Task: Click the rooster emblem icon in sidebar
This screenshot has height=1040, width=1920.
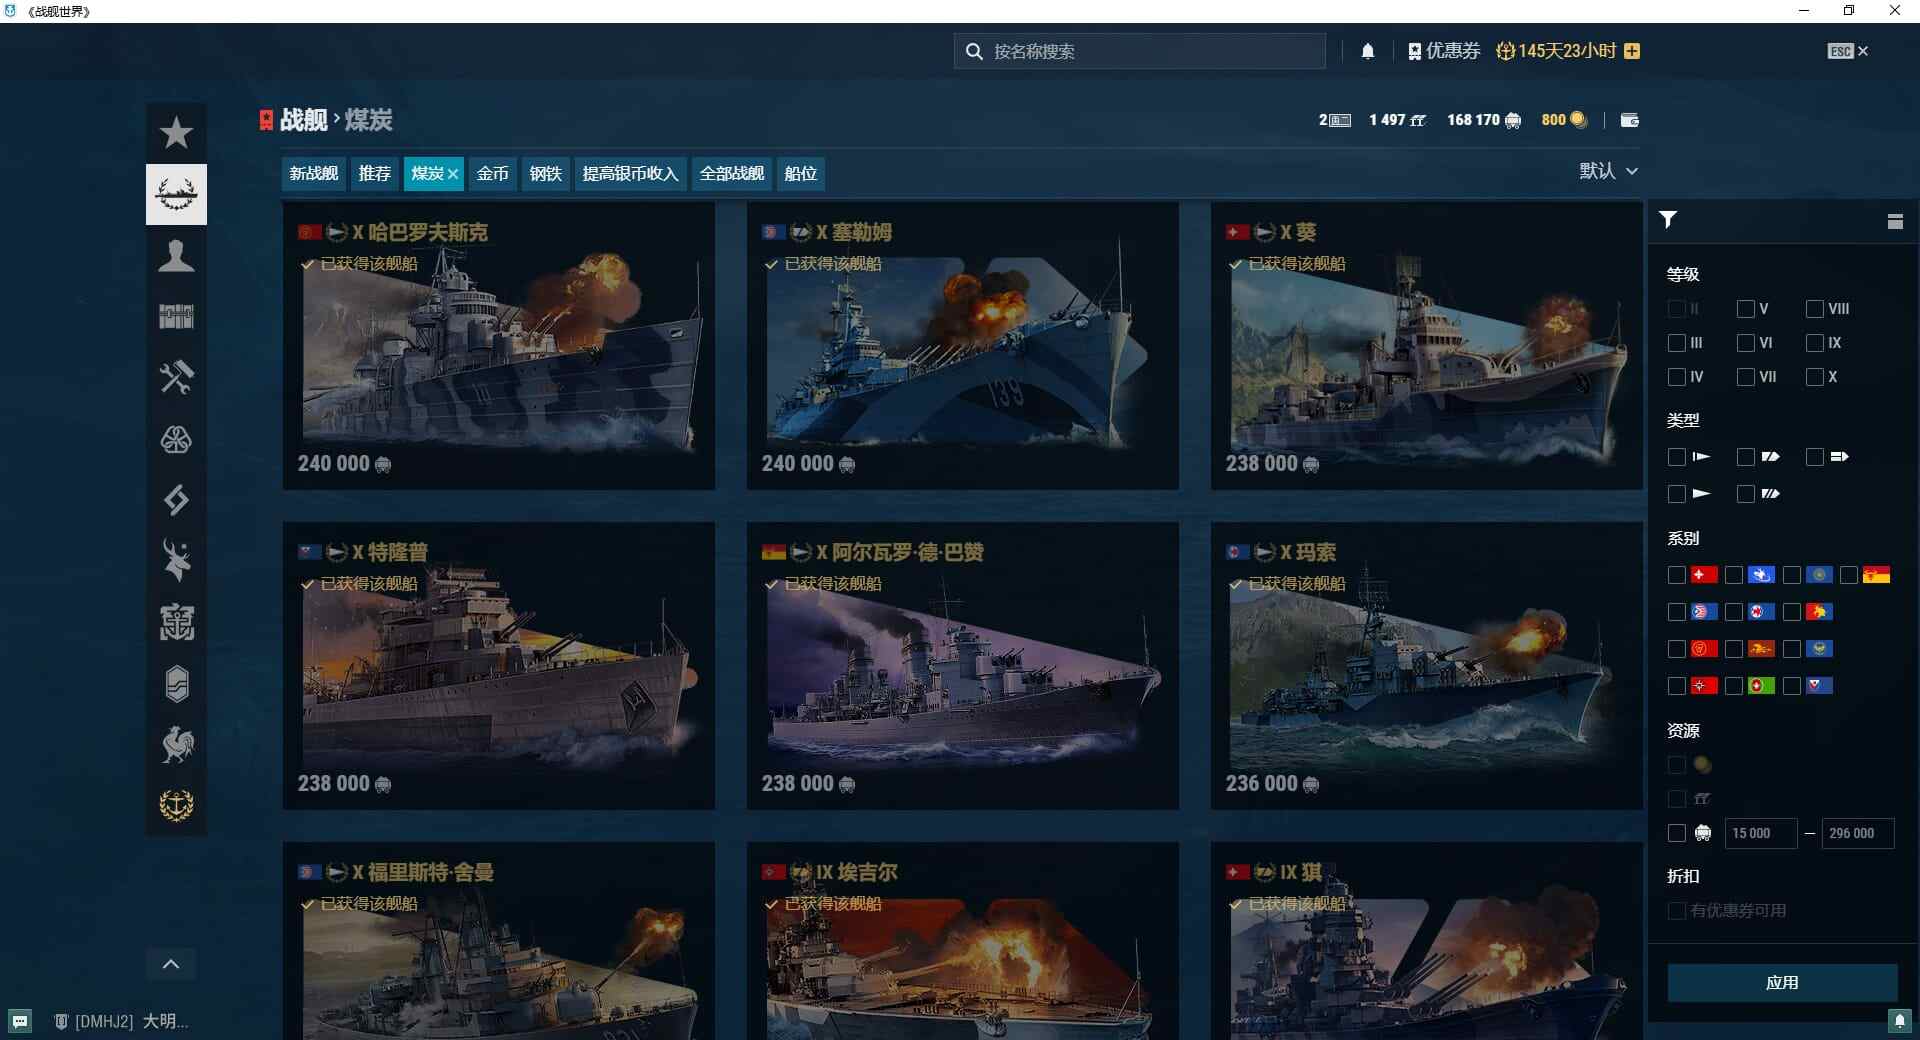Action: 176,744
